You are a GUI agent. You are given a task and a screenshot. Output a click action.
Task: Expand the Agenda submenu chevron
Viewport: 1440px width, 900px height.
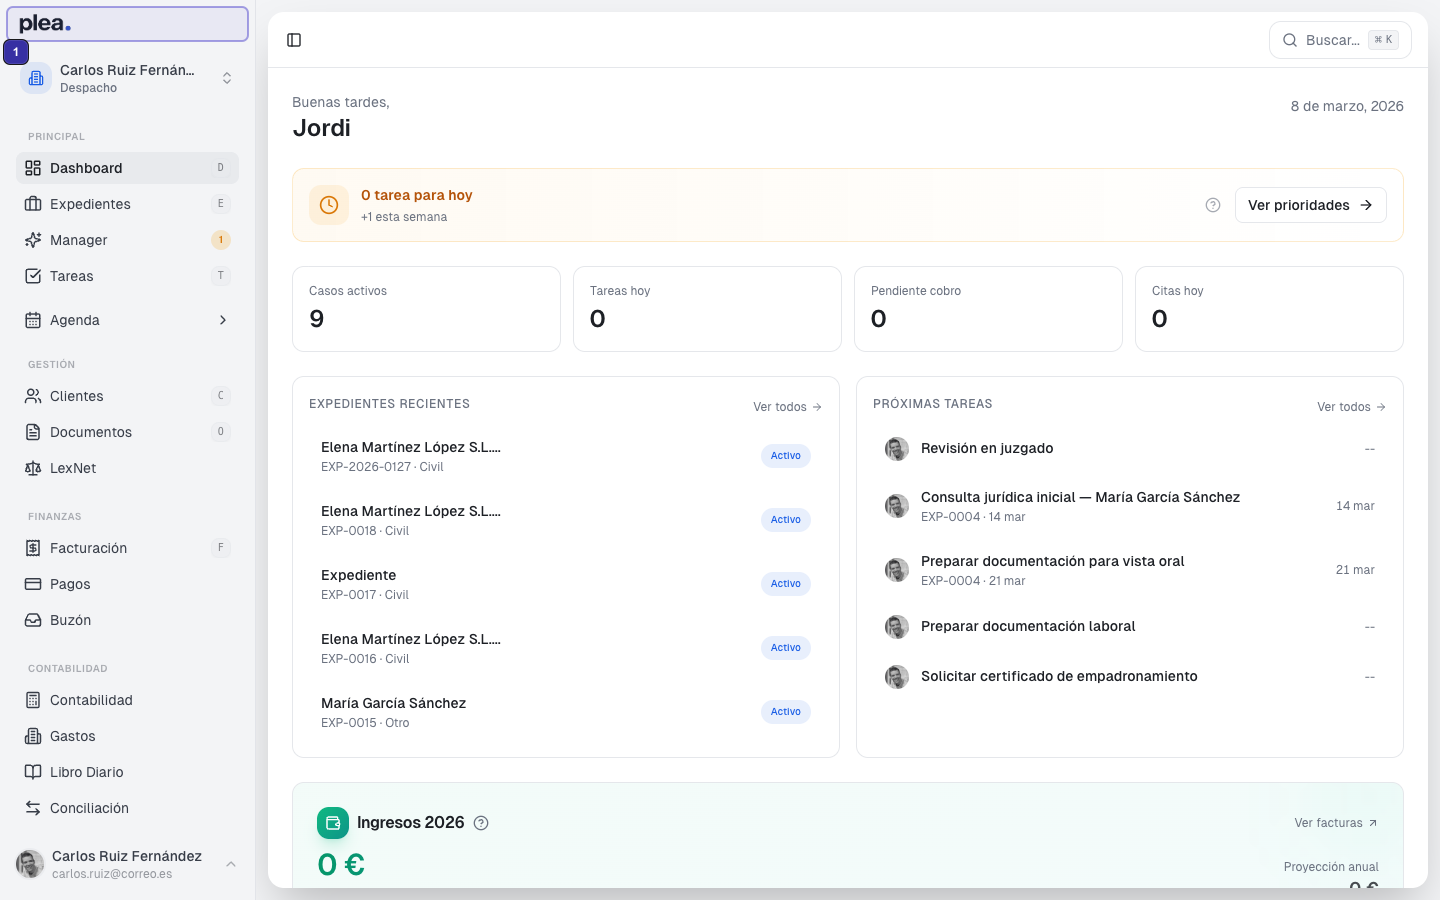tap(223, 320)
